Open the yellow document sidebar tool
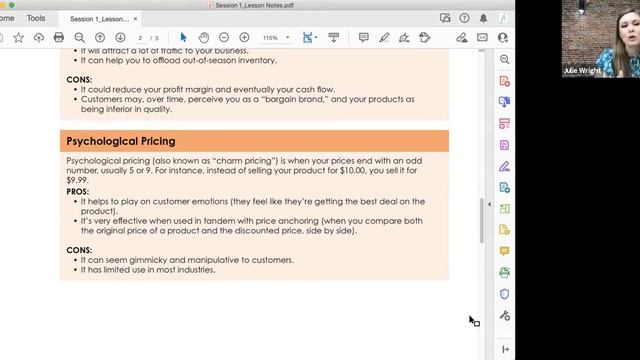This screenshot has width=640, height=360. [x=504, y=230]
